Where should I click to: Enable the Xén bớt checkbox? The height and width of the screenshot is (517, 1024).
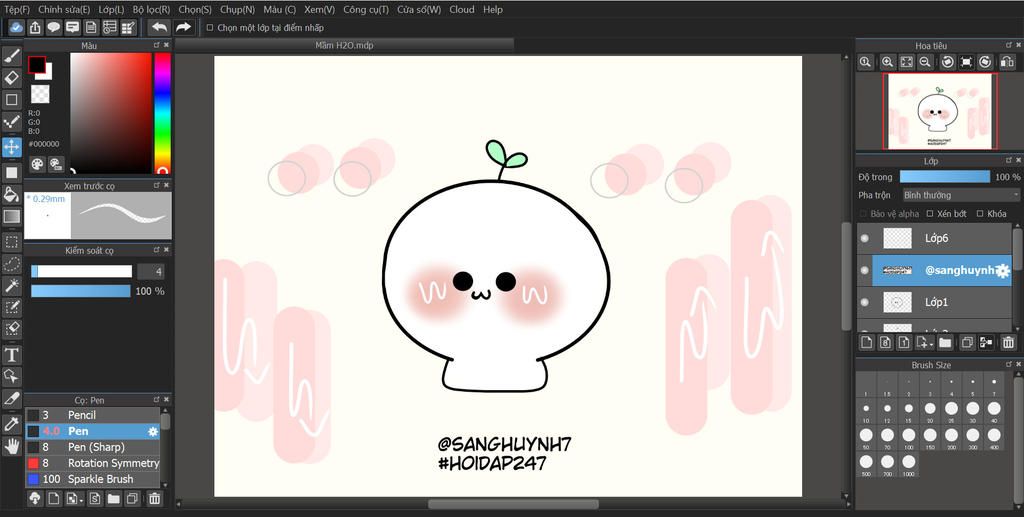930,214
